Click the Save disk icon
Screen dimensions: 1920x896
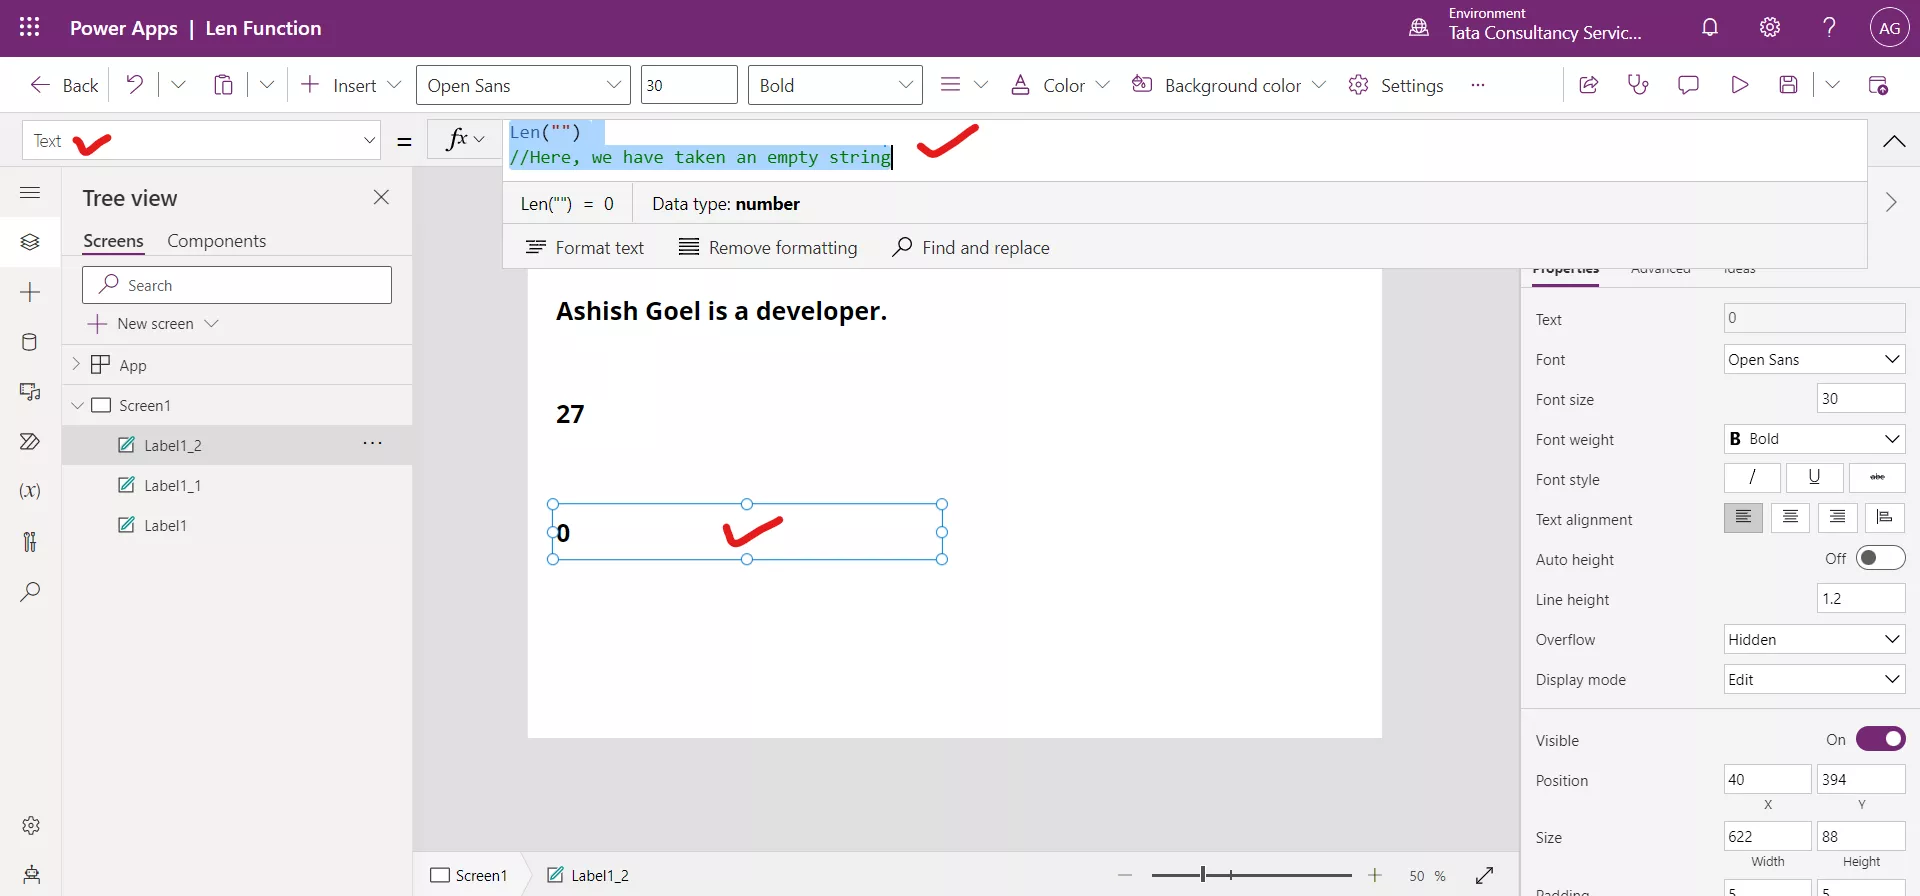(1789, 85)
